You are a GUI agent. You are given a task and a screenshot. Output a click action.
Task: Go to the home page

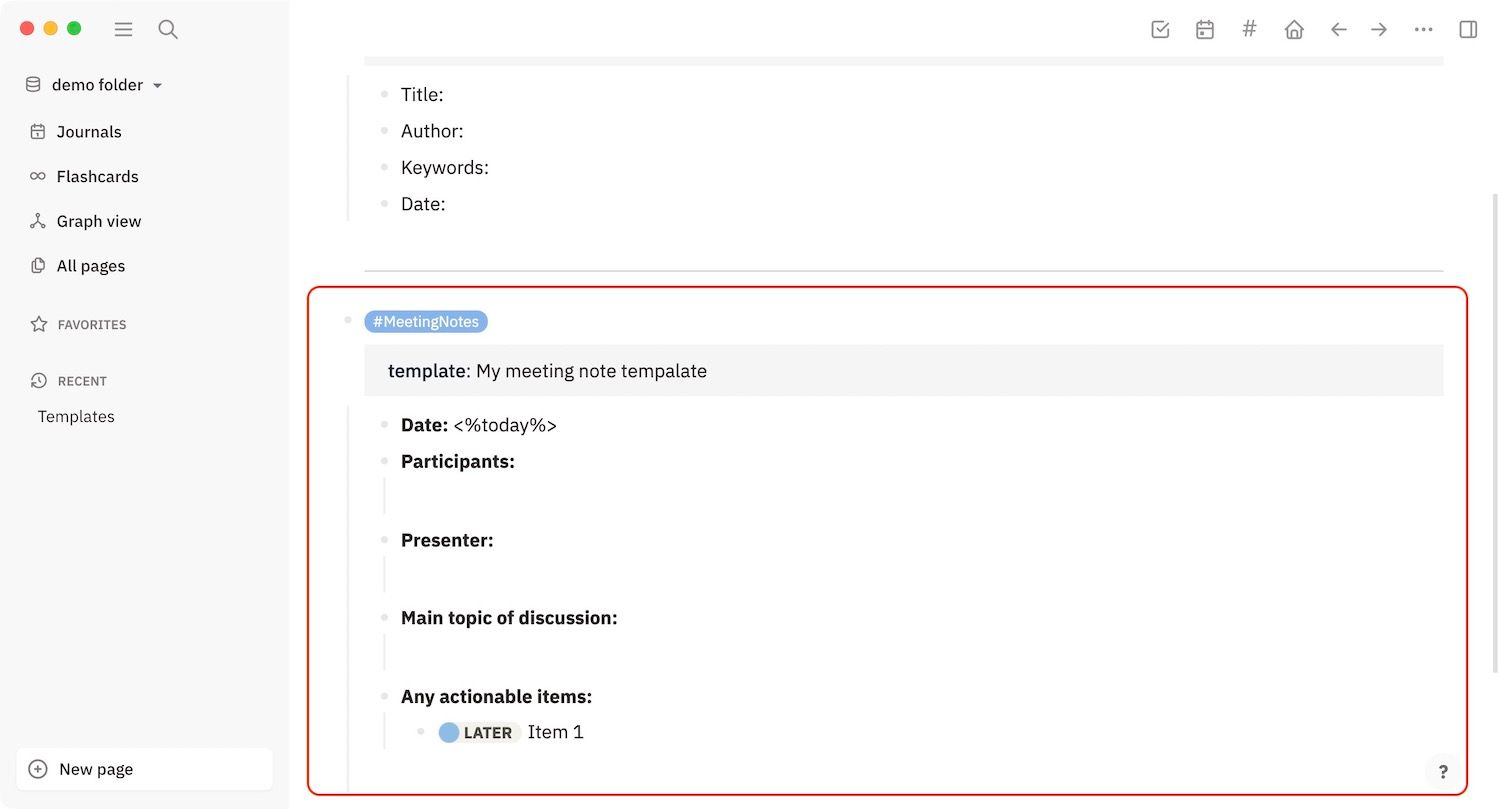(1294, 29)
